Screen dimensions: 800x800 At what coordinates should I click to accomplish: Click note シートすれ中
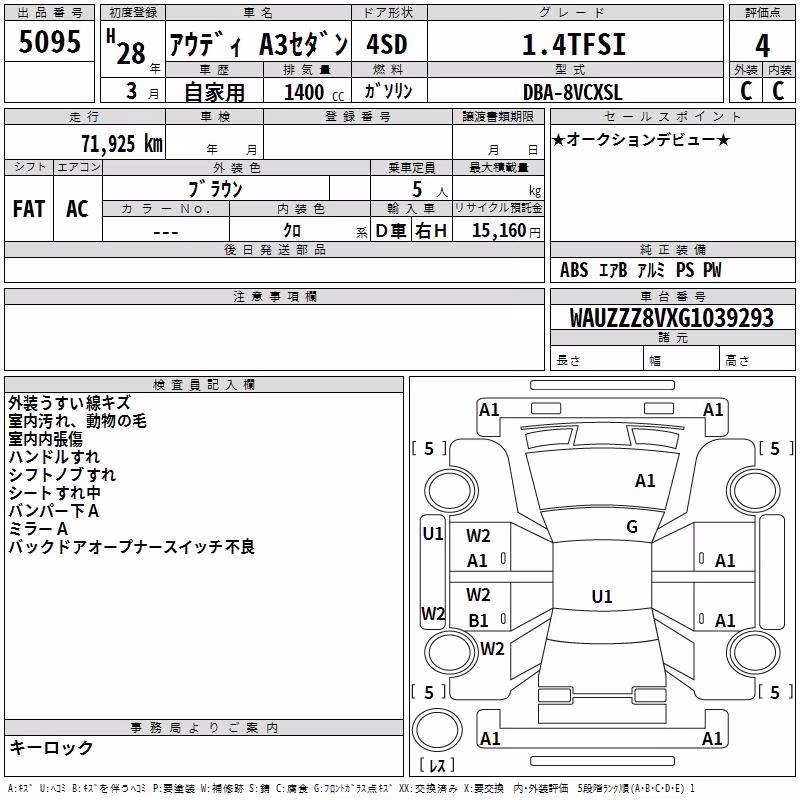point(55,492)
